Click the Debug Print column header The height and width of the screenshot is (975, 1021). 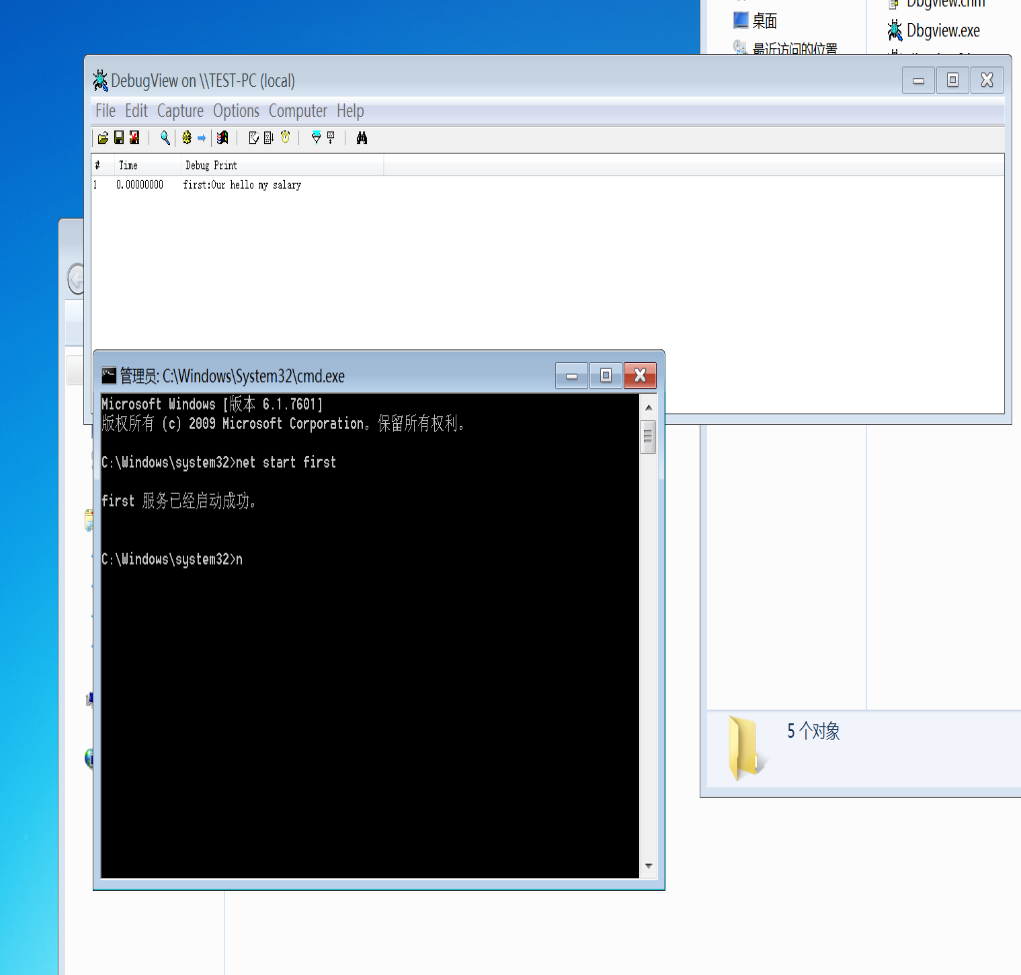(x=283, y=165)
